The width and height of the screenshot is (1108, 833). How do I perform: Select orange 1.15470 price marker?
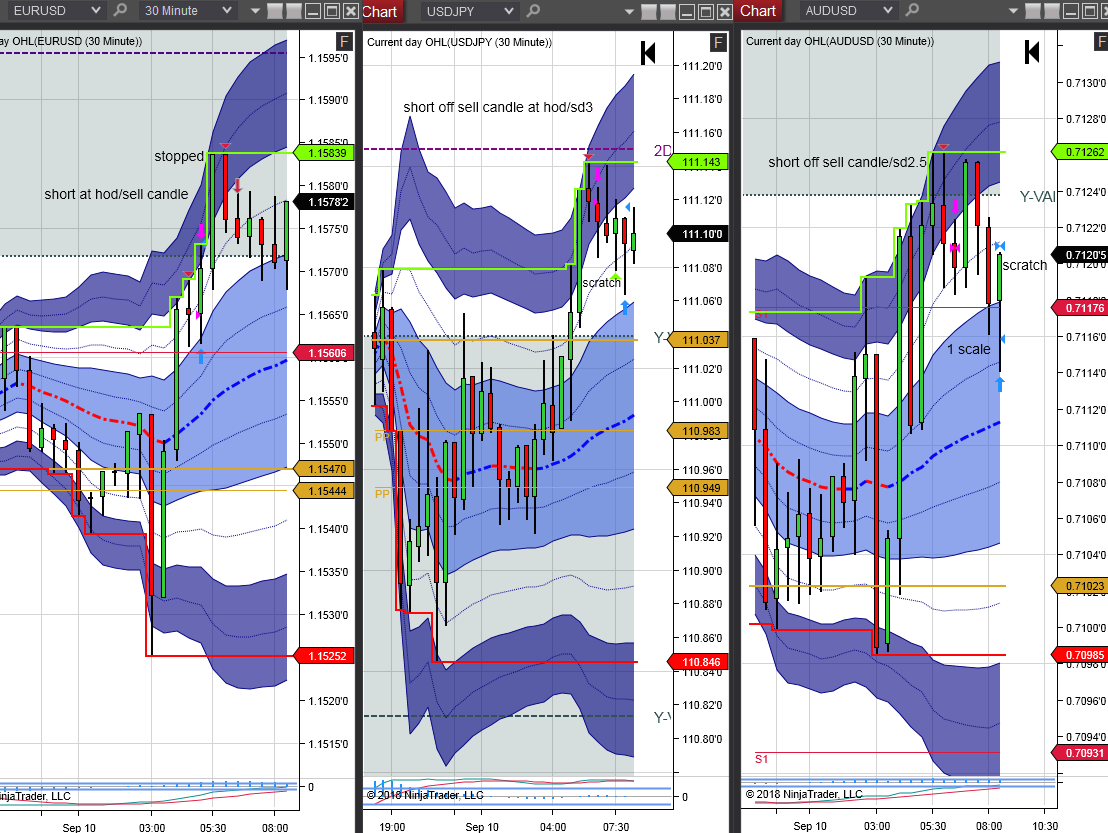click(x=324, y=468)
